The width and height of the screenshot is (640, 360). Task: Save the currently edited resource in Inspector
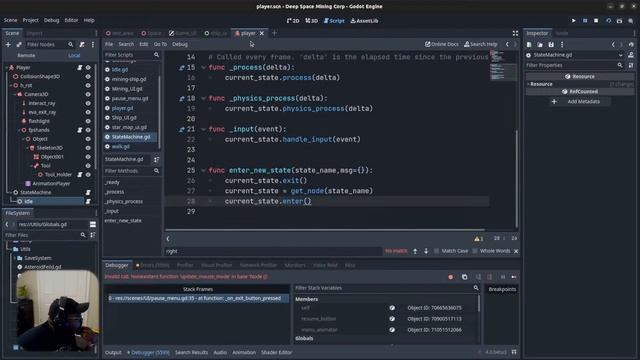(x=551, y=44)
